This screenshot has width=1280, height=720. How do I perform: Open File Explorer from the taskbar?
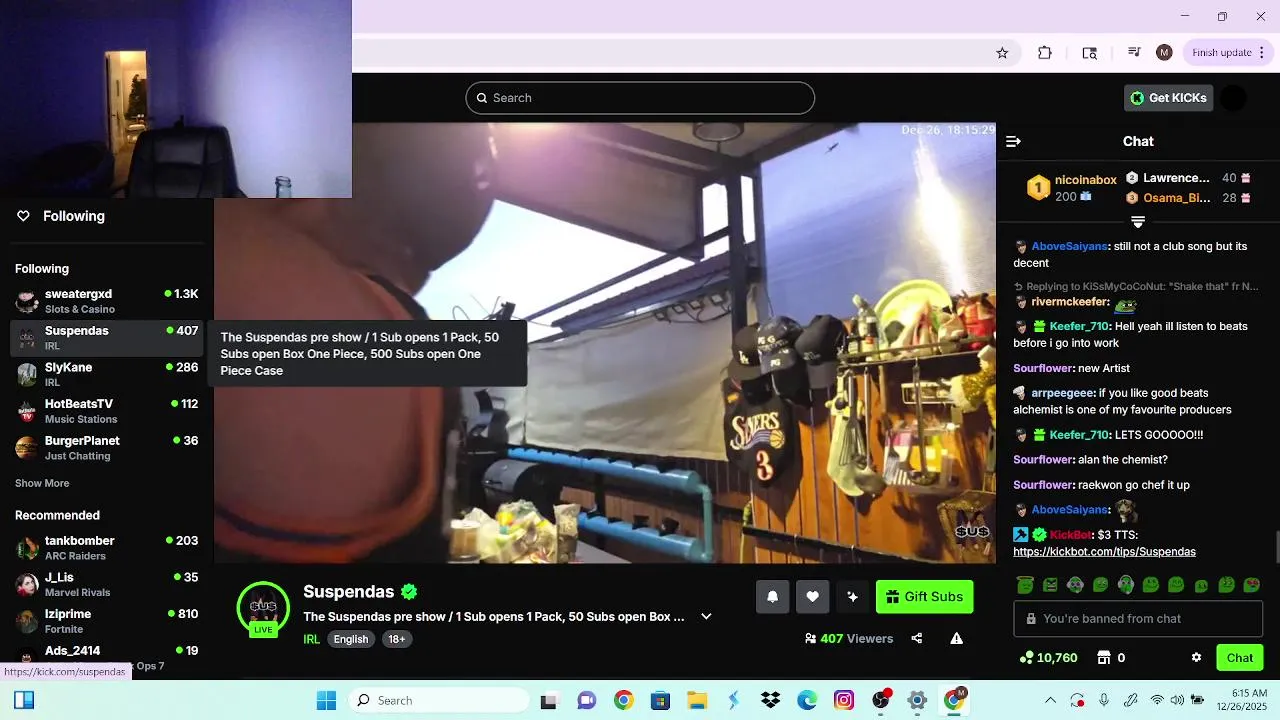click(x=696, y=700)
